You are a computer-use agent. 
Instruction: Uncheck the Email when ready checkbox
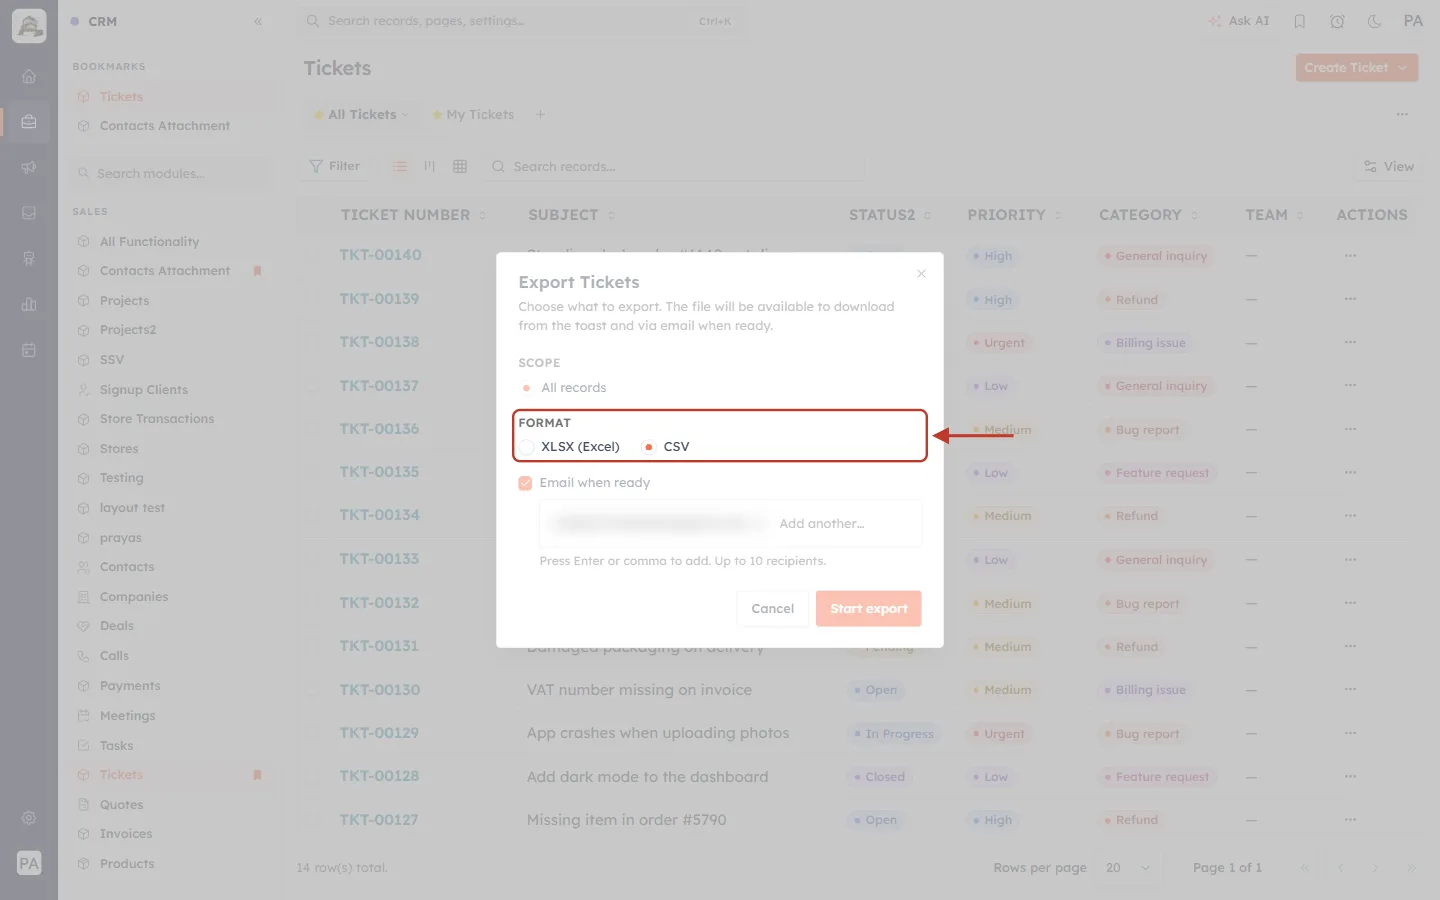click(525, 483)
